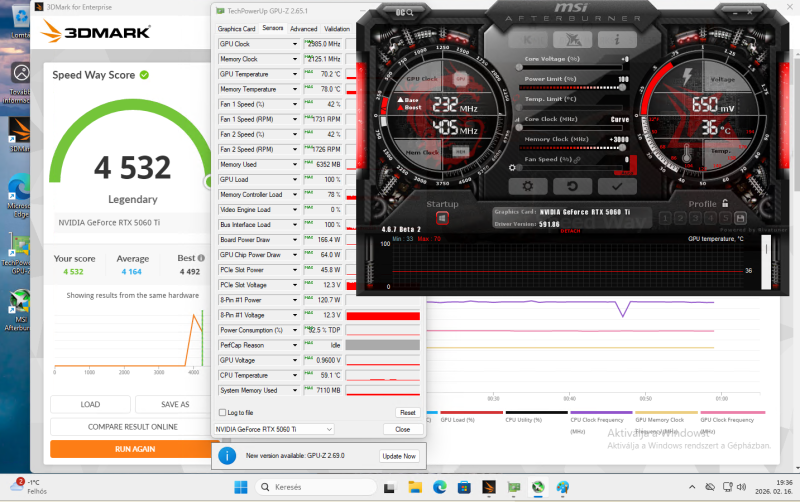800x502 pixels.
Task: Open Microsoft Edge desktop shortcut
Action: [x=18, y=196]
